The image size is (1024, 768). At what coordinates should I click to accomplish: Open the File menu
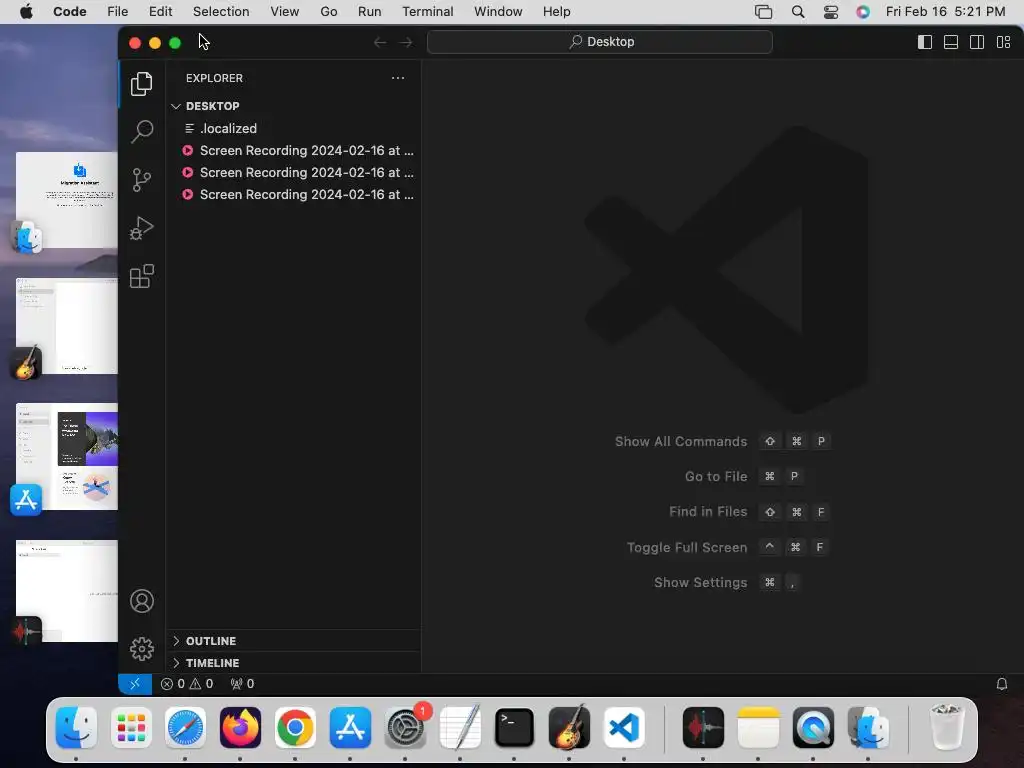pyautogui.click(x=118, y=12)
